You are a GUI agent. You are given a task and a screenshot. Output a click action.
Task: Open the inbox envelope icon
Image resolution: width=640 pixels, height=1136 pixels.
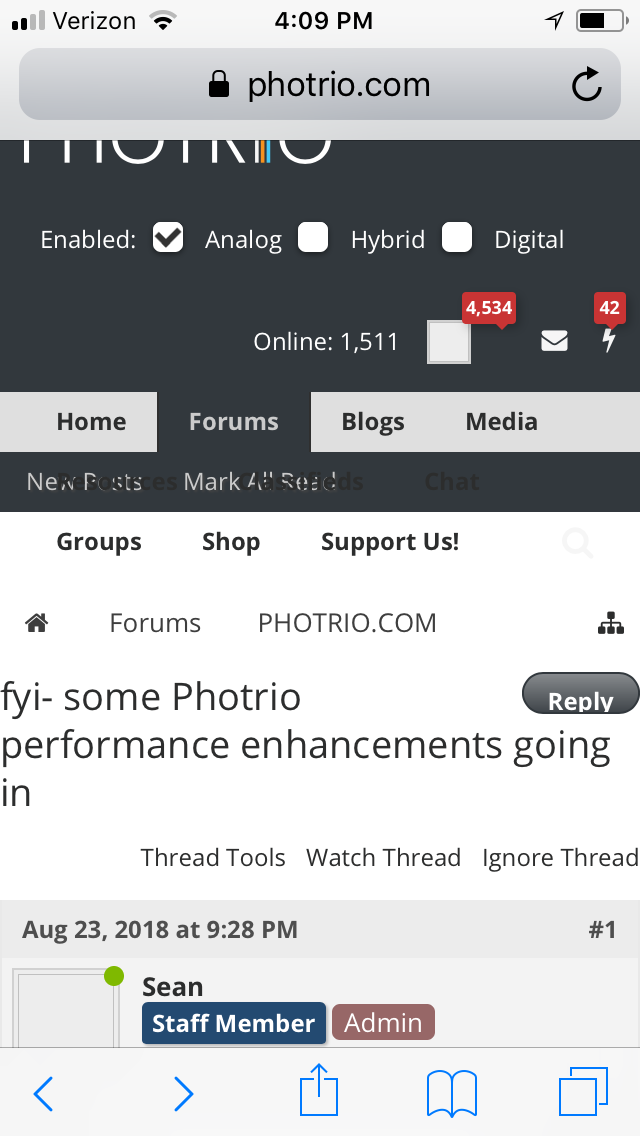[x=554, y=341]
